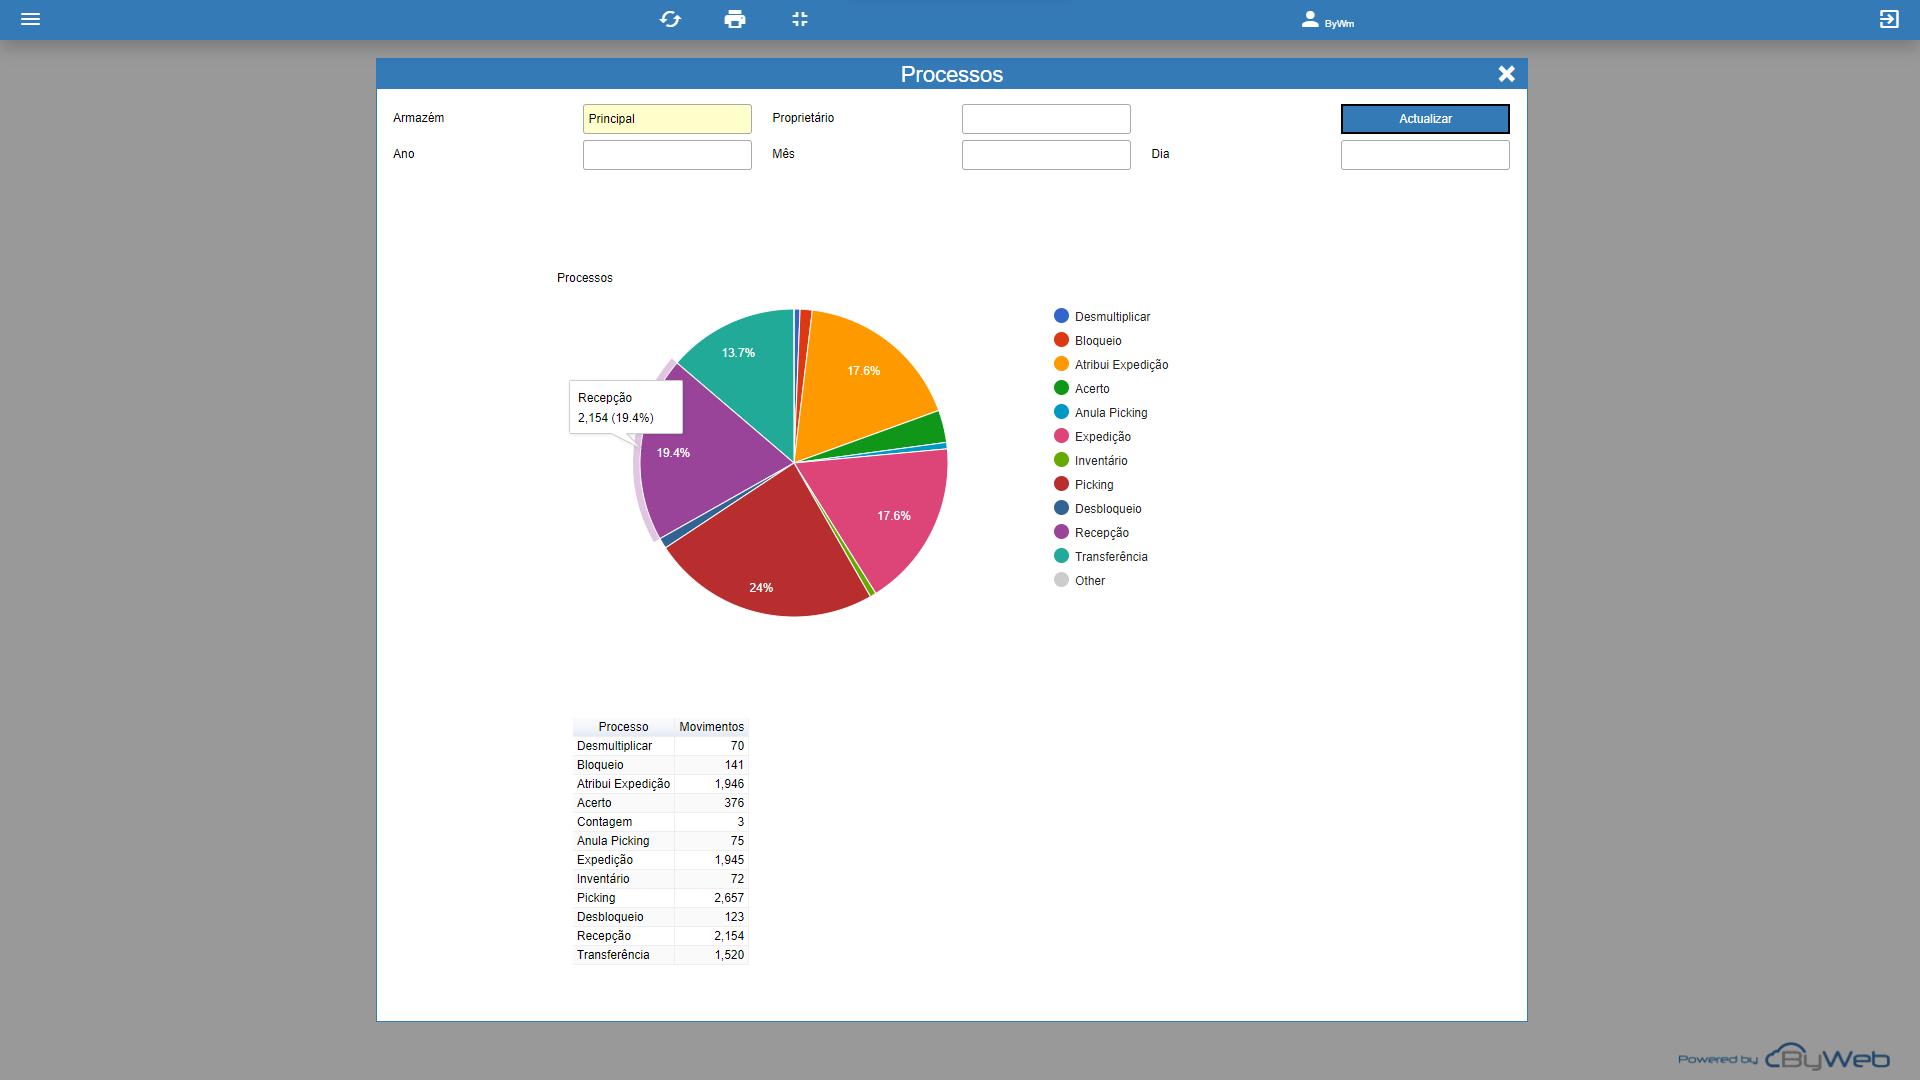Click the red 24% Picking pie slice
Screen dimensions: 1920x1080
pyautogui.click(x=760, y=560)
